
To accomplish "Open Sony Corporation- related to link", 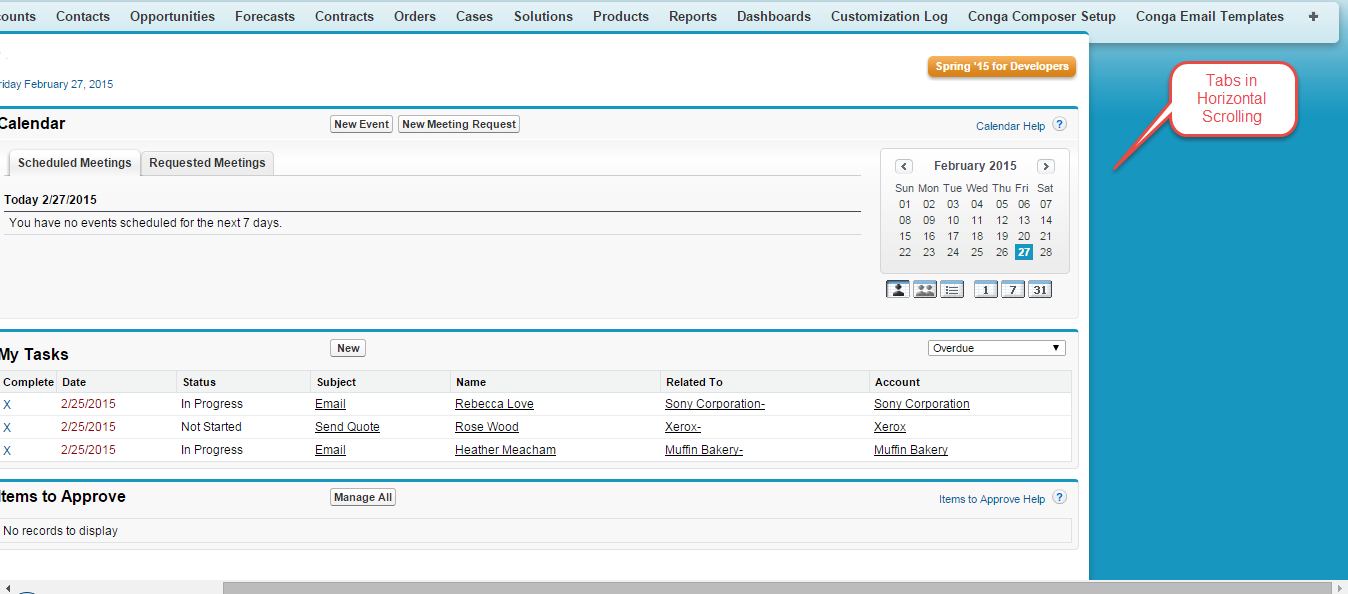I will click(x=715, y=404).
